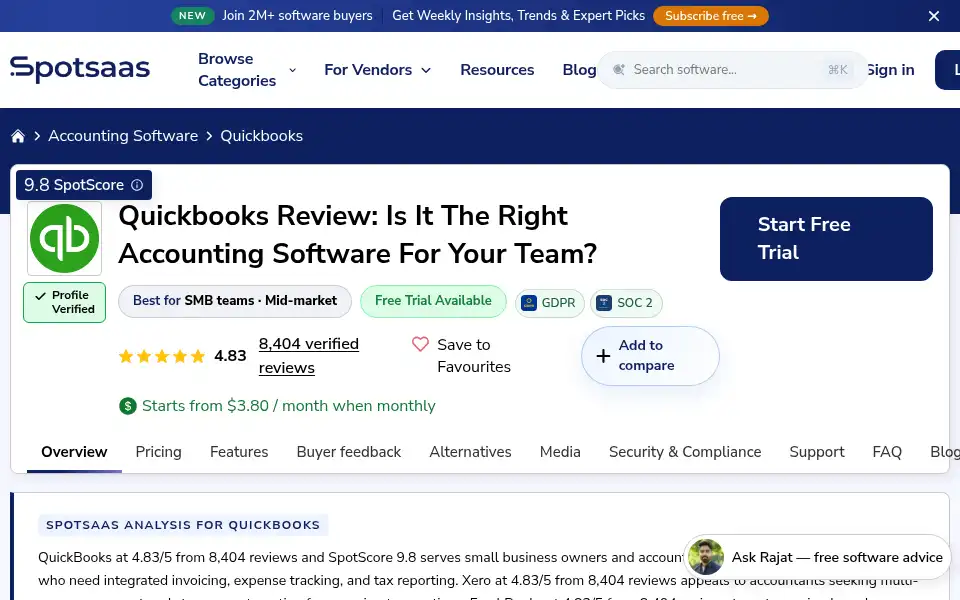Click the Free Trial Available tag
The image size is (960, 600).
(x=433, y=301)
